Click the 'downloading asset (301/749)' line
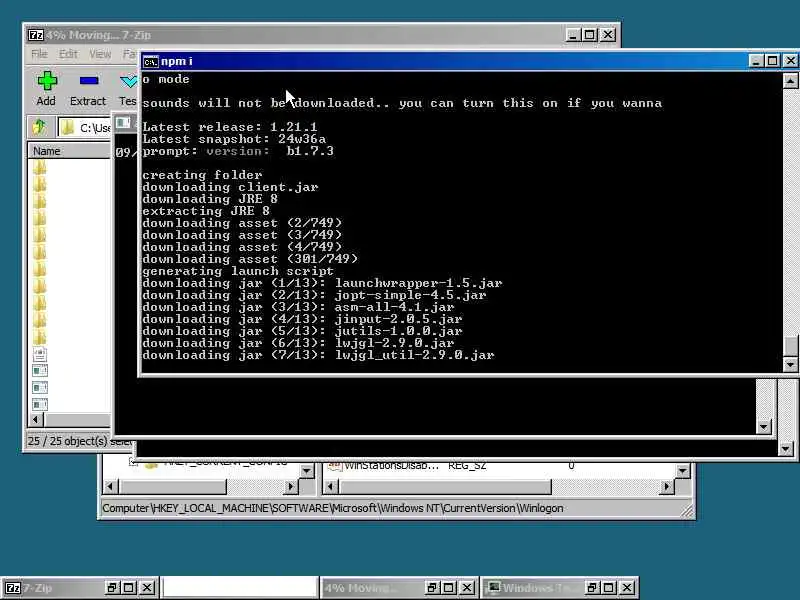This screenshot has width=800, height=600. [250, 259]
